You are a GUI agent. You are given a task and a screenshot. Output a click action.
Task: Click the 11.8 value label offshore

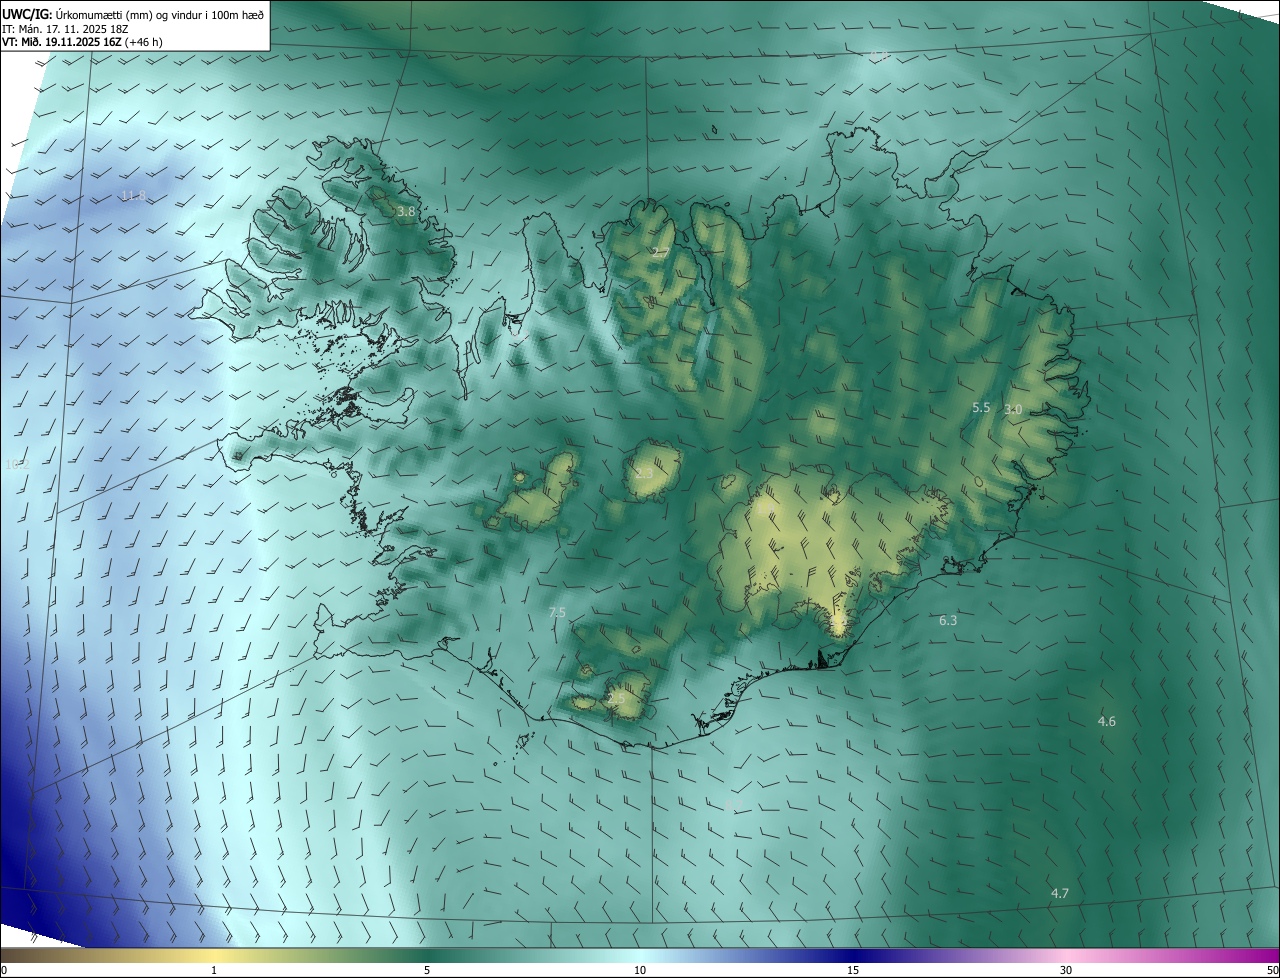133,195
